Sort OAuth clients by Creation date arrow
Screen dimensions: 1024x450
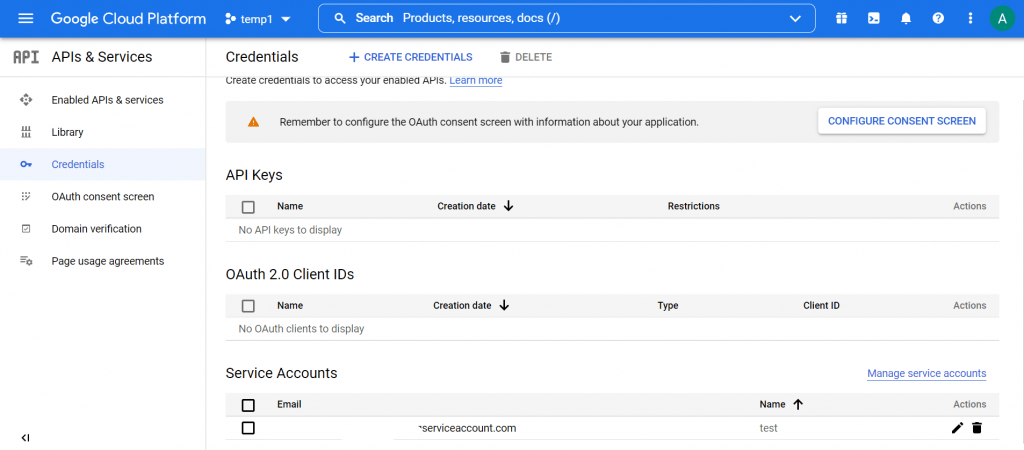[x=504, y=306]
